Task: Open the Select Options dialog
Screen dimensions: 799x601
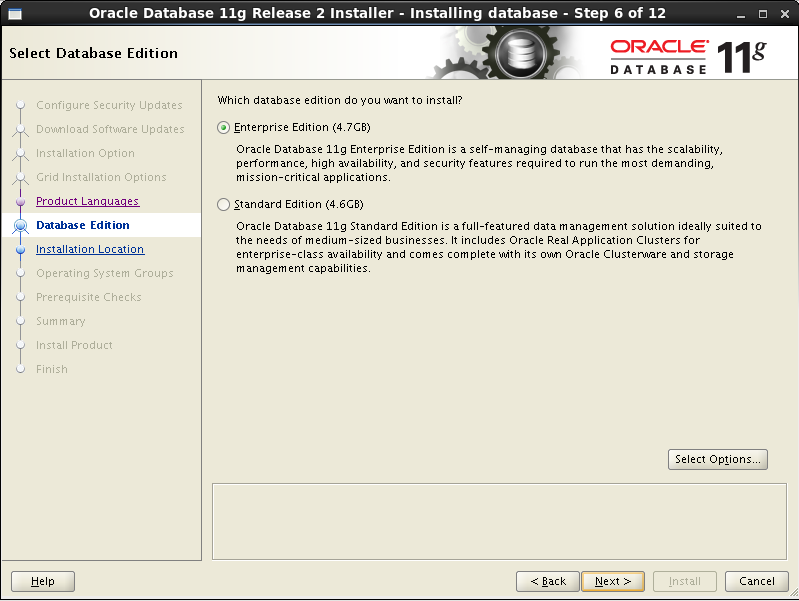Action: point(717,459)
